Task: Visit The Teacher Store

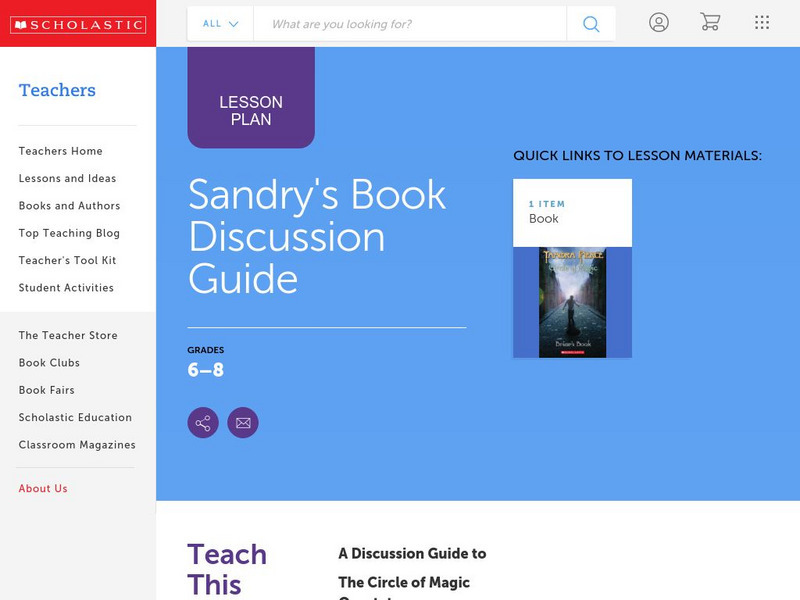Action: coord(67,335)
